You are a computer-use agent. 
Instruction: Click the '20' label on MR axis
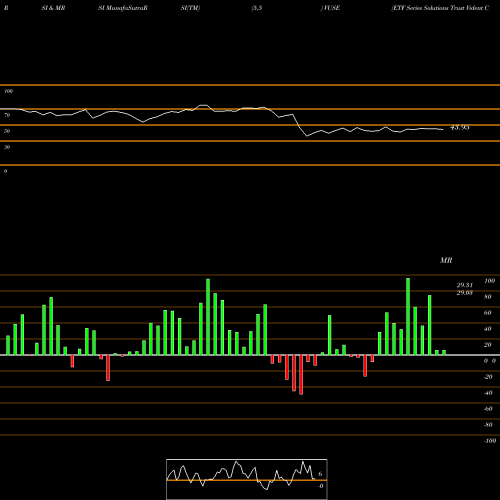[x=488, y=345]
